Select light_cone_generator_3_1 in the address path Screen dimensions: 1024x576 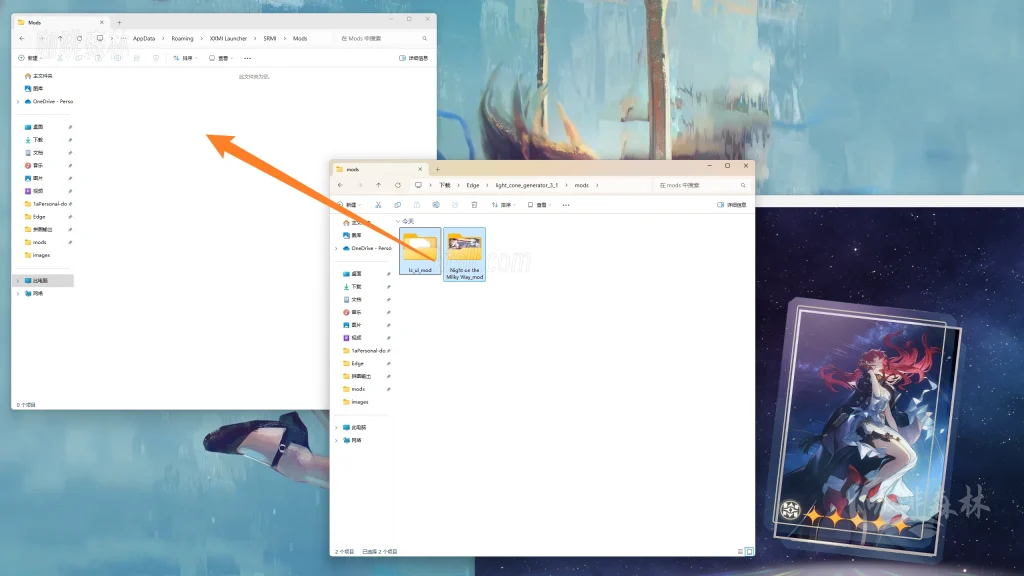[526, 185]
